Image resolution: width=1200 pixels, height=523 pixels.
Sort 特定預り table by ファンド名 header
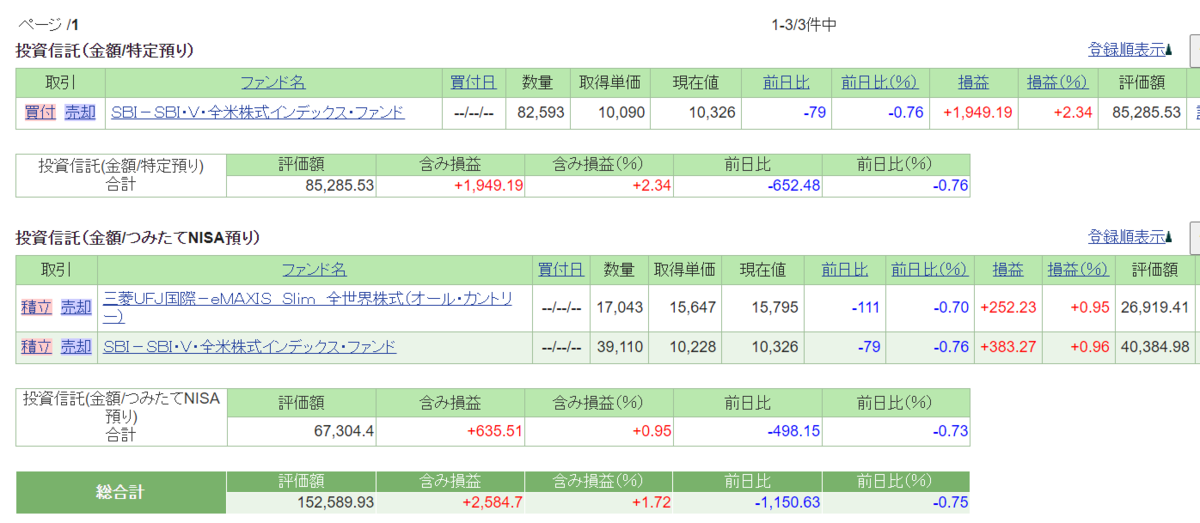click(x=272, y=83)
